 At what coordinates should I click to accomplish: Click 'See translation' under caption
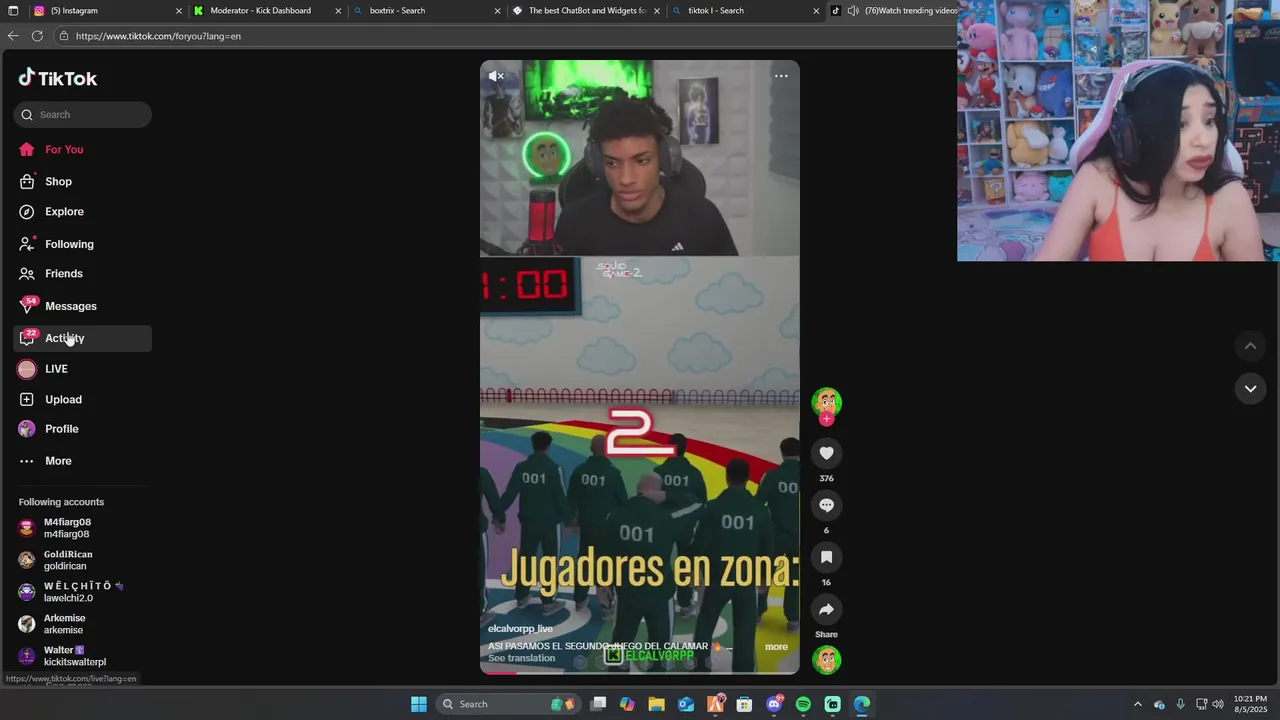pyautogui.click(x=521, y=658)
